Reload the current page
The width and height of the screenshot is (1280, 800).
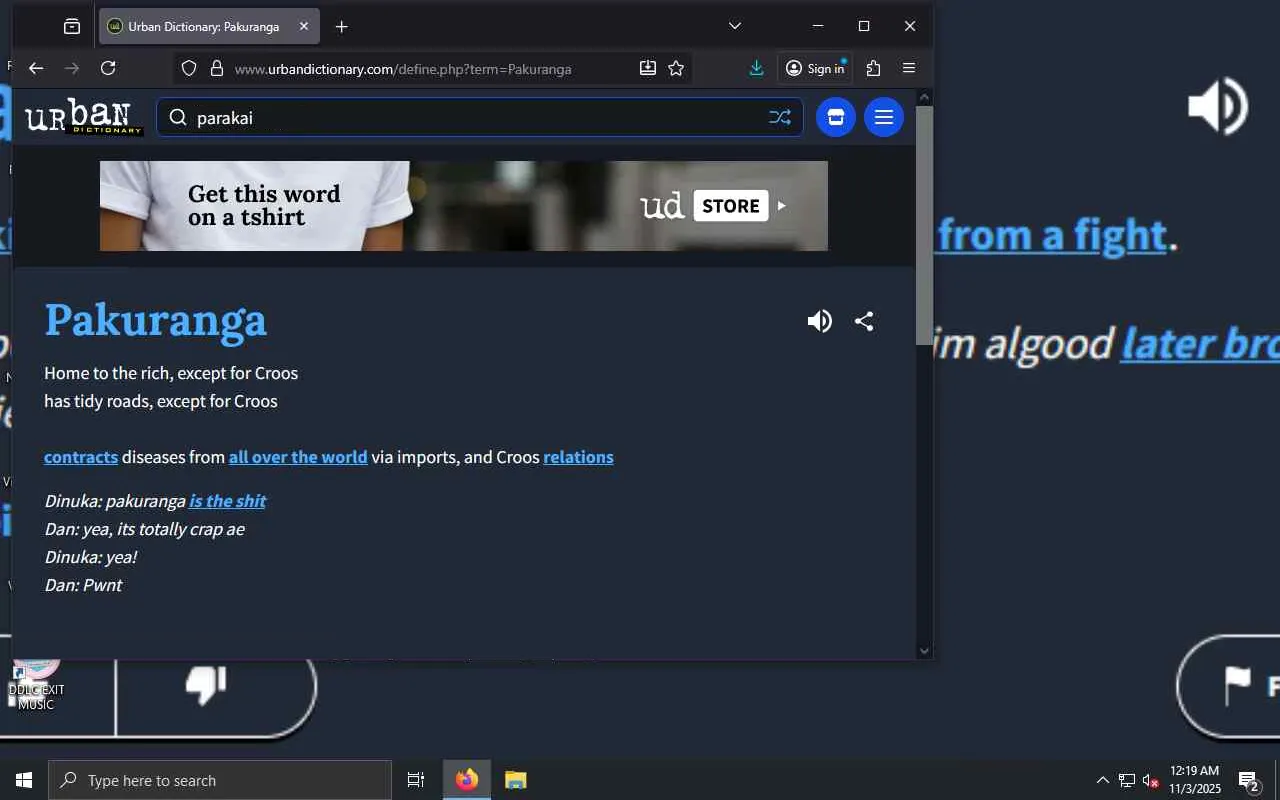(108, 68)
